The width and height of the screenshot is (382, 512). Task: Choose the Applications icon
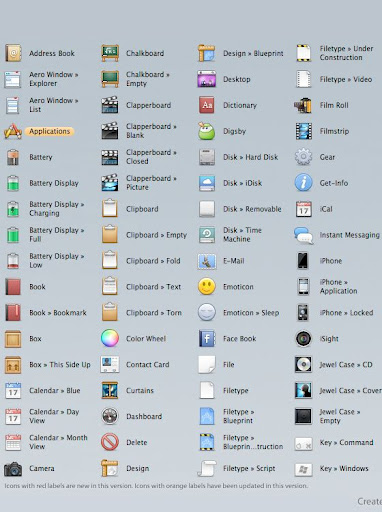pos(13,131)
